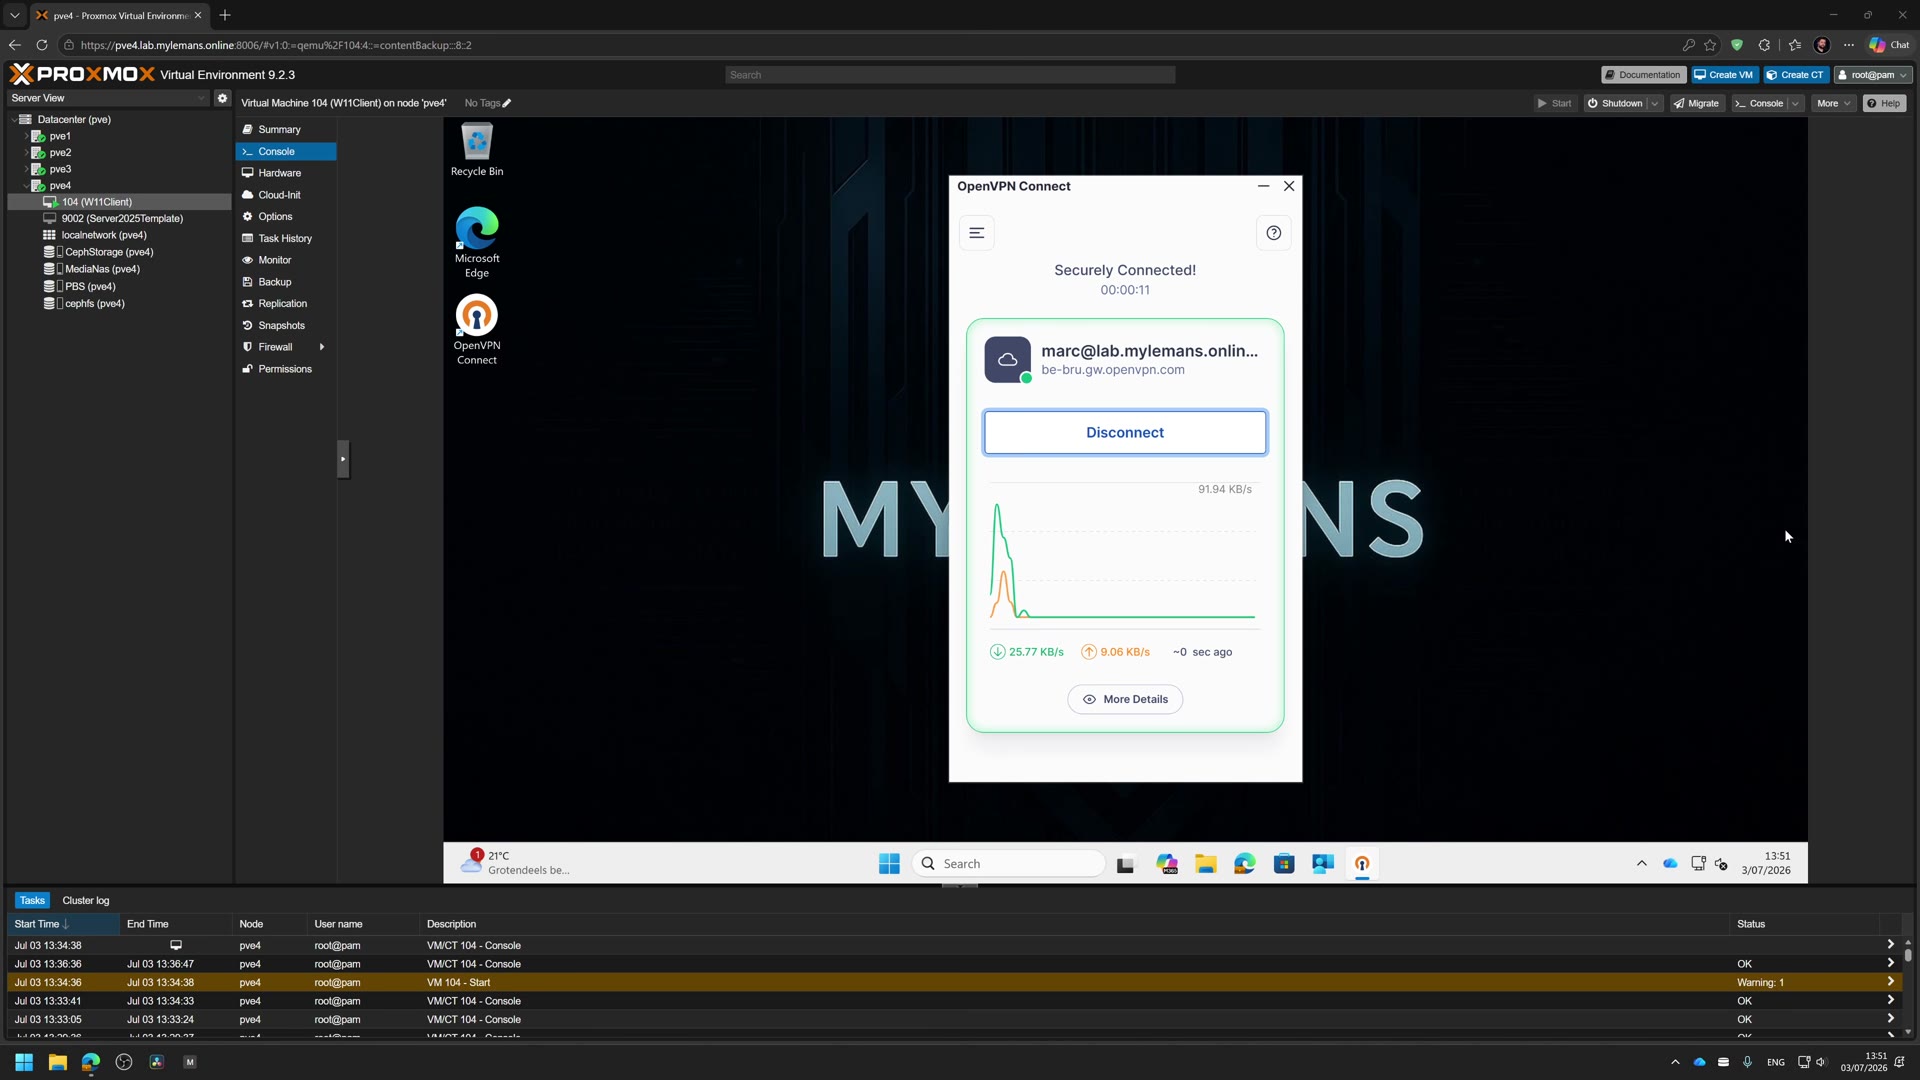This screenshot has height=1080, width=1920.
Task: Click the Proxmox top search field
Action: point(950,75)
